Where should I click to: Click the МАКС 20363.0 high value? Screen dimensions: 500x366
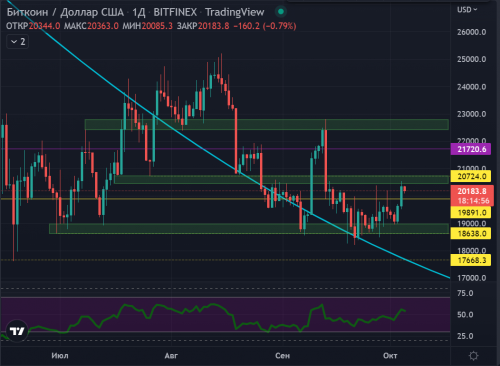click(x=91, y=26)
